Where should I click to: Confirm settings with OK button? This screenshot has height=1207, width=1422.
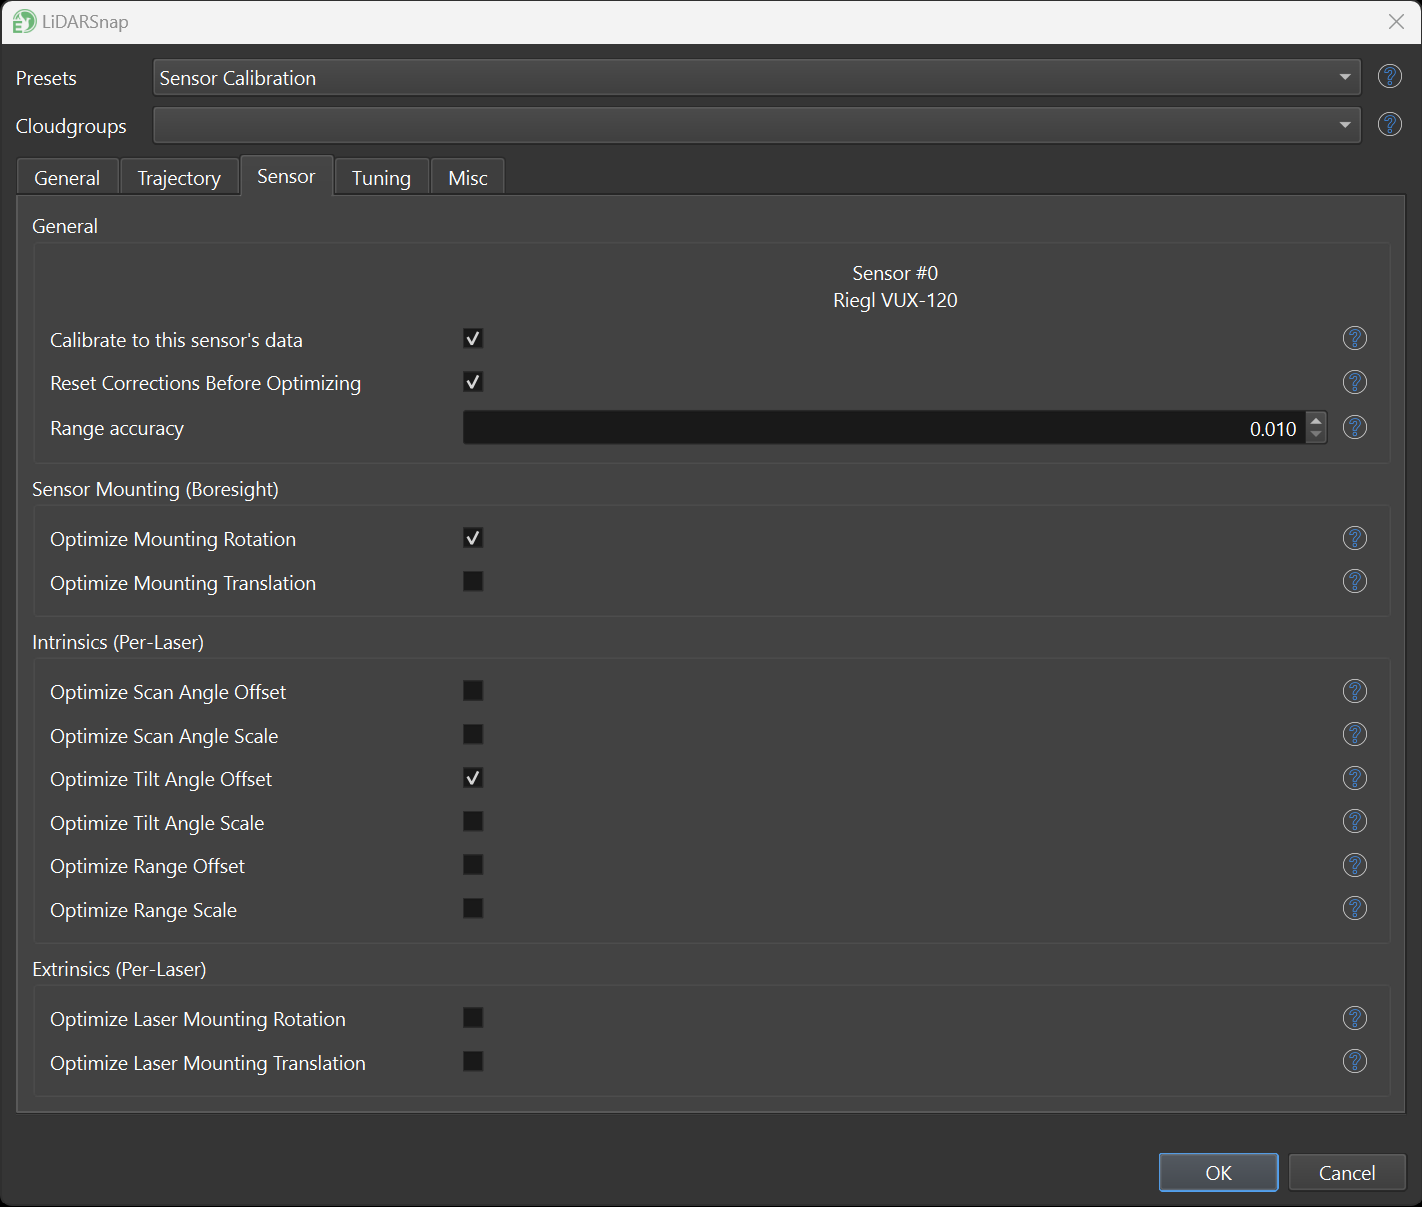tap(1217, 1172)
